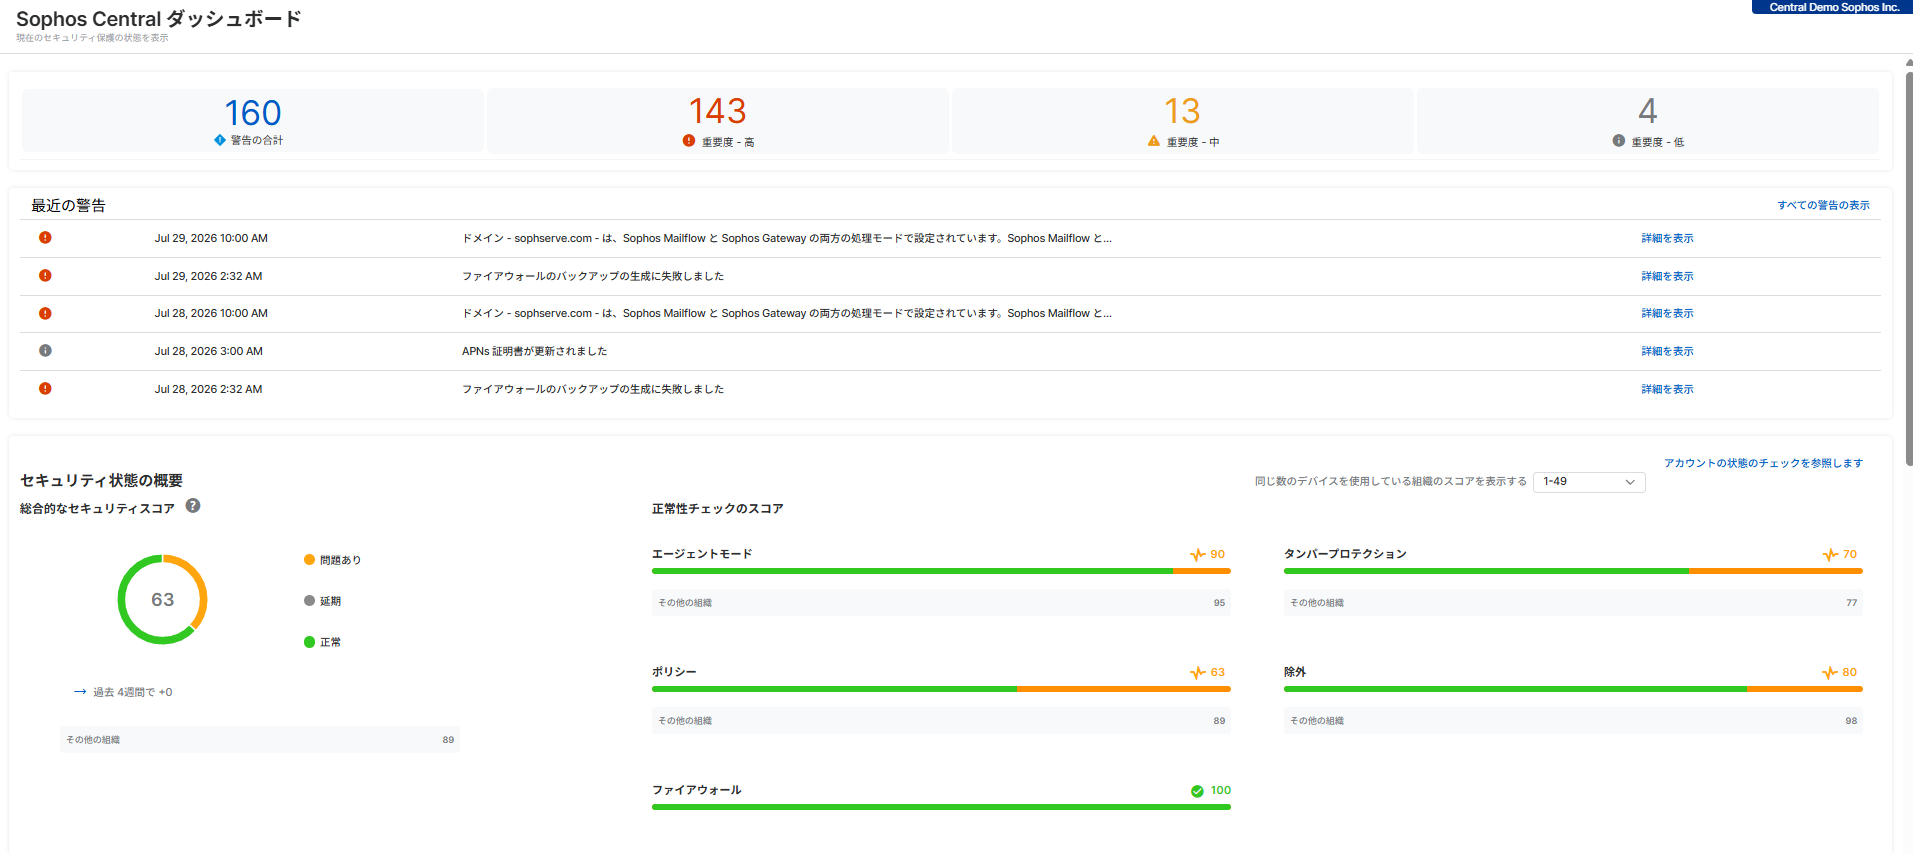Click the blue diamond total alerts icon

tap(220, 140)
